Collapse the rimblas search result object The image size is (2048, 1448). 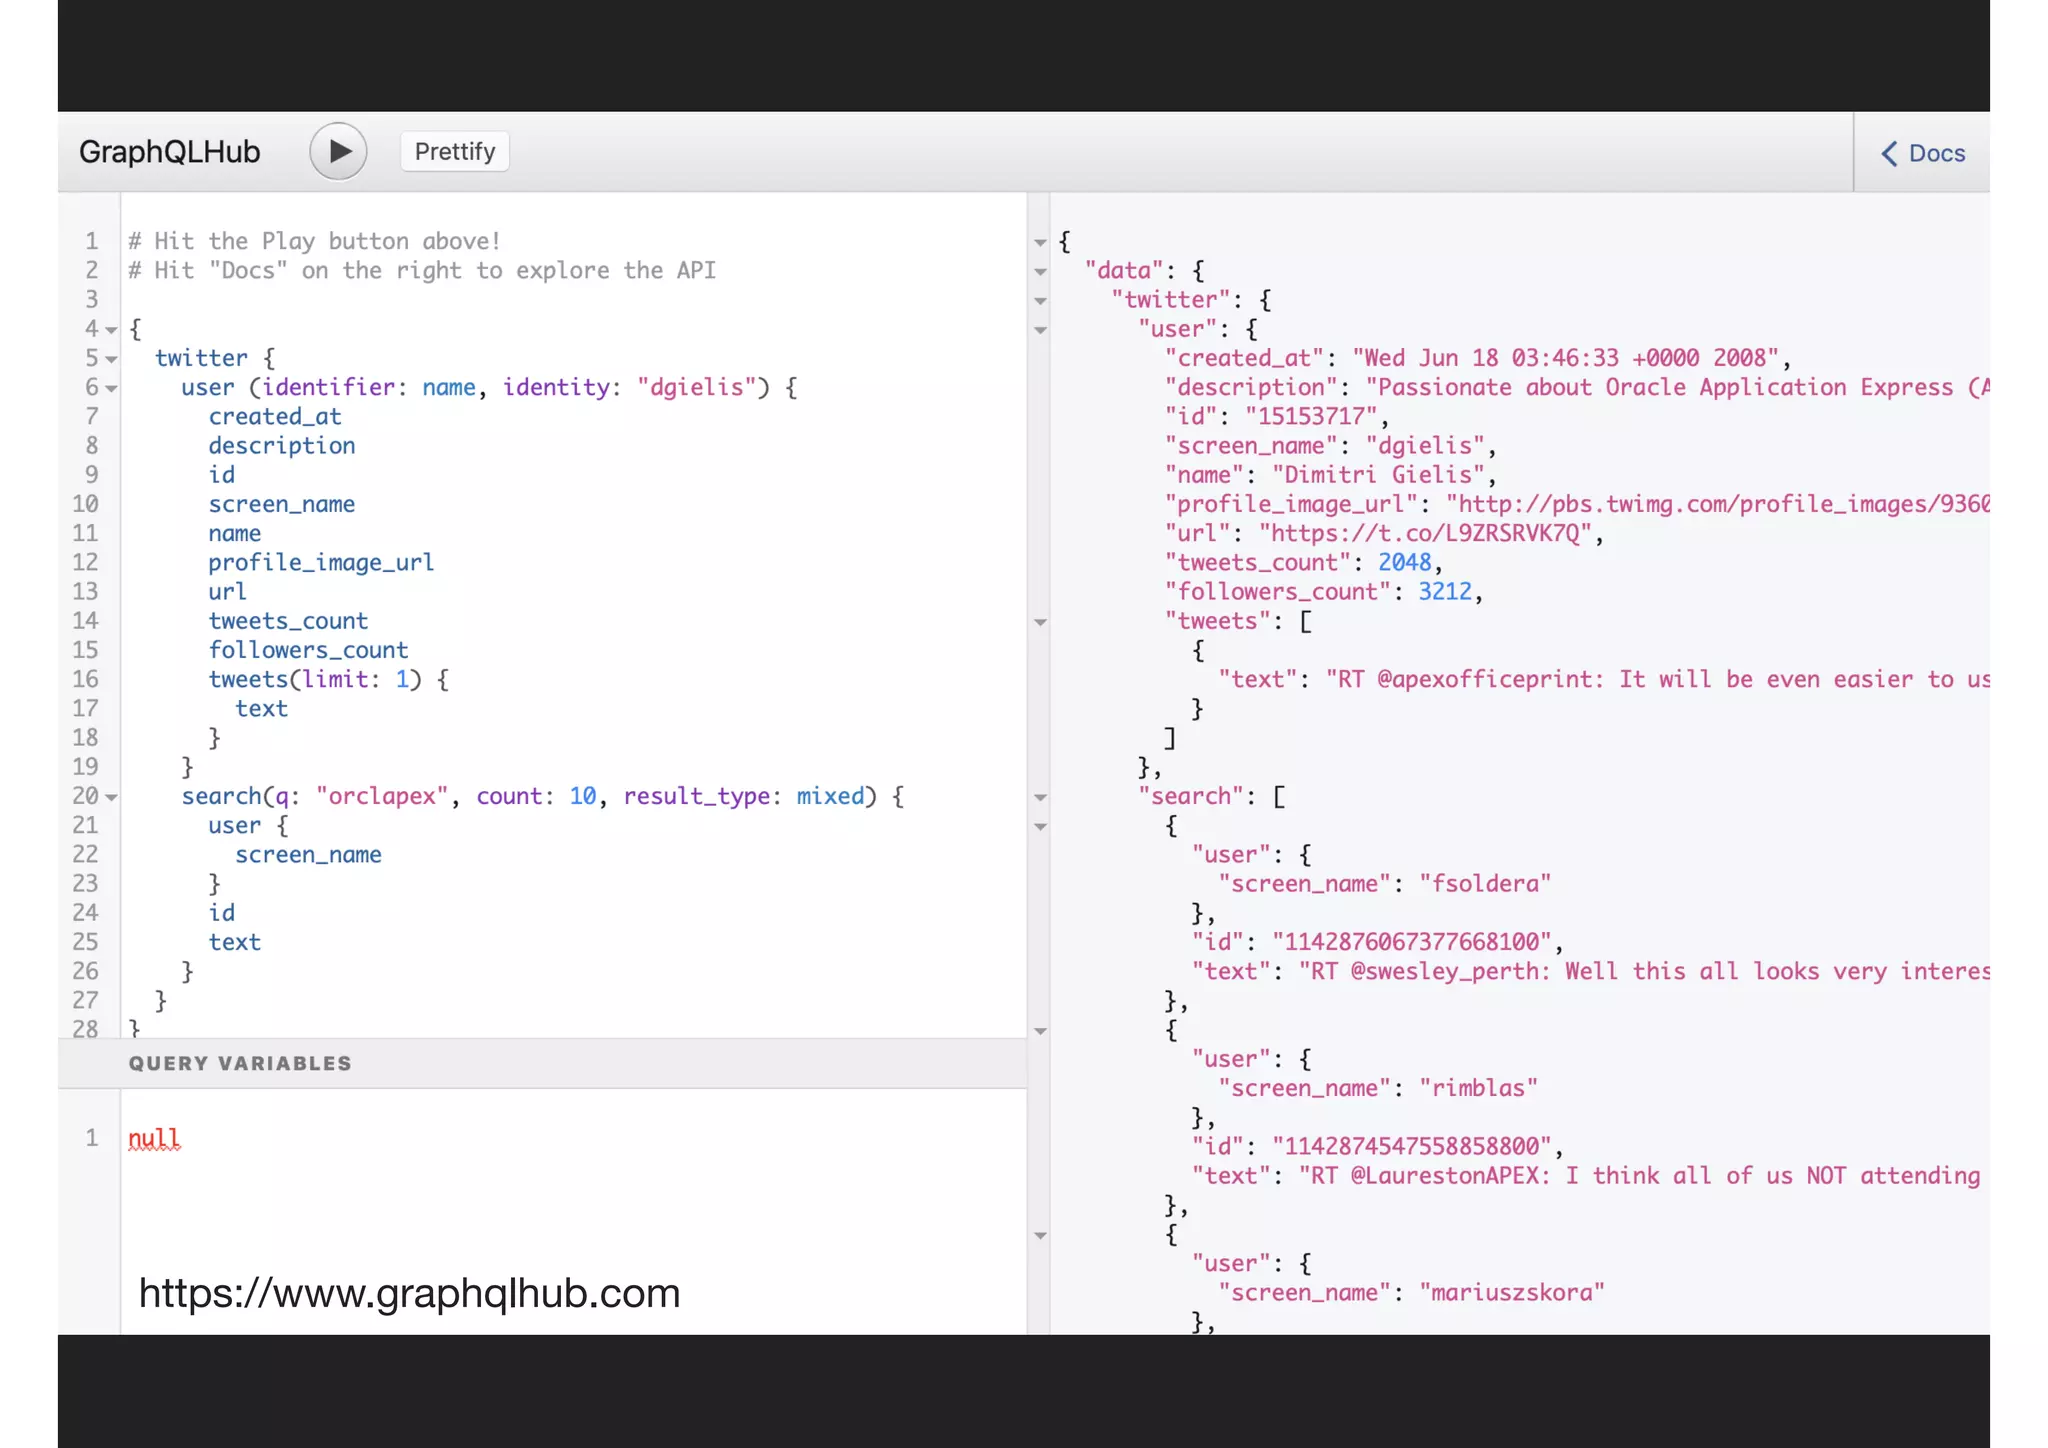(x=1040, y=1031)
